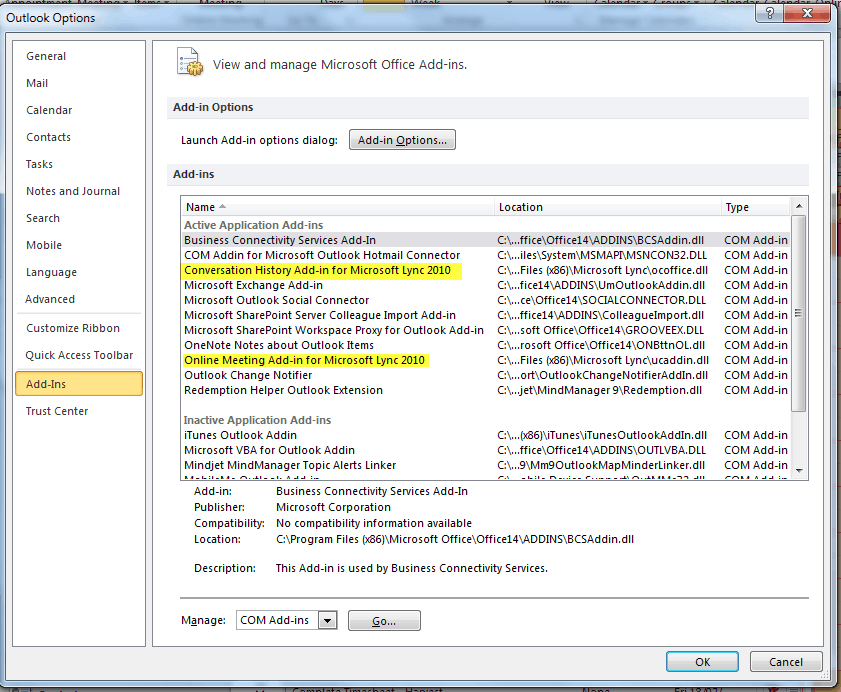Viewport: 841px width, 692px height.
Task: Select SharePoint Workspace Proxy for Outlook Add-in
Action: (485, 330)
